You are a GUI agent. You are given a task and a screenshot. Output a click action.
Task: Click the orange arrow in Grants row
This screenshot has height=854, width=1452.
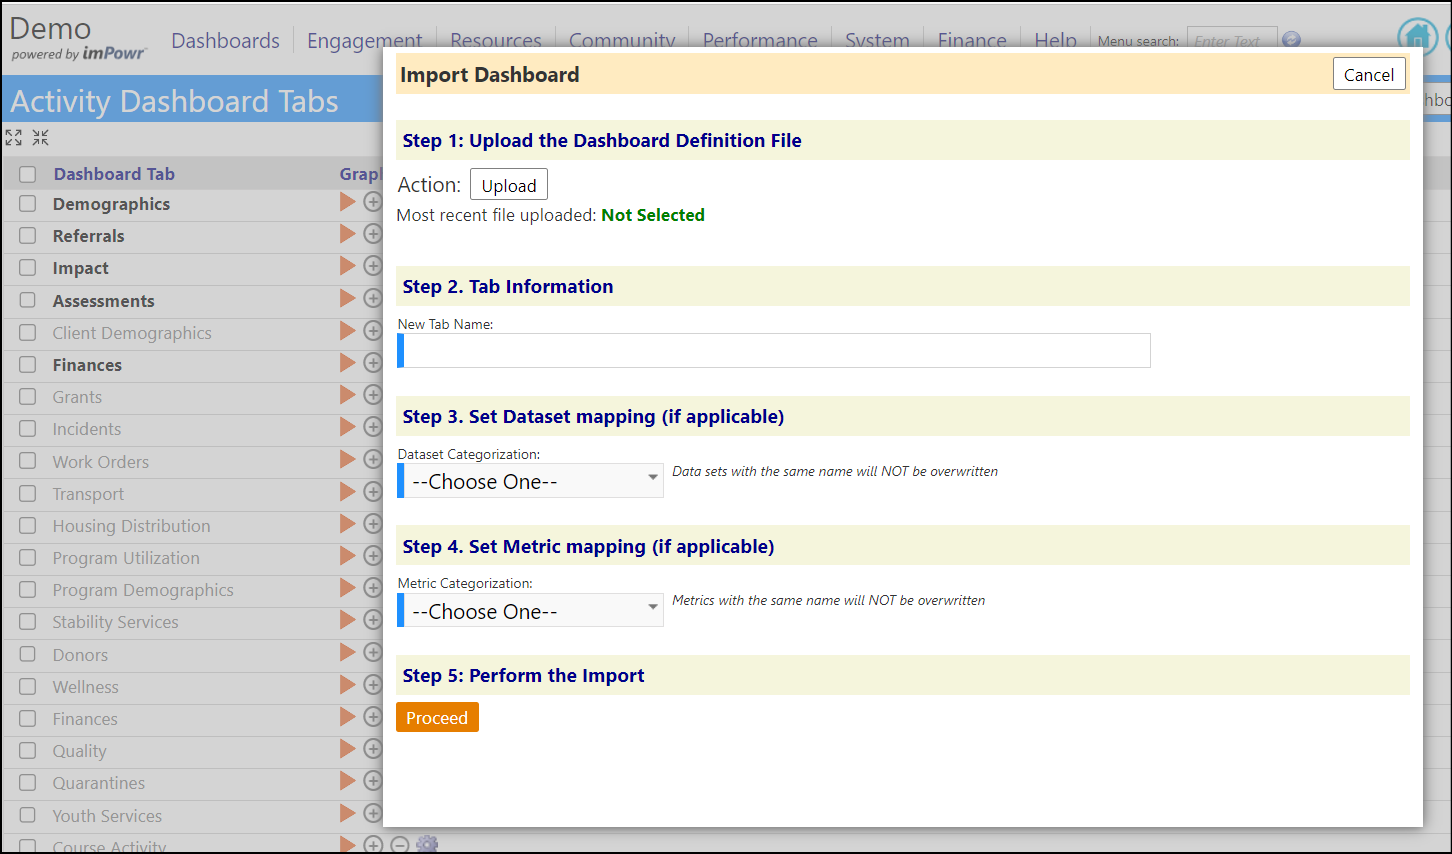pos(347,395)
